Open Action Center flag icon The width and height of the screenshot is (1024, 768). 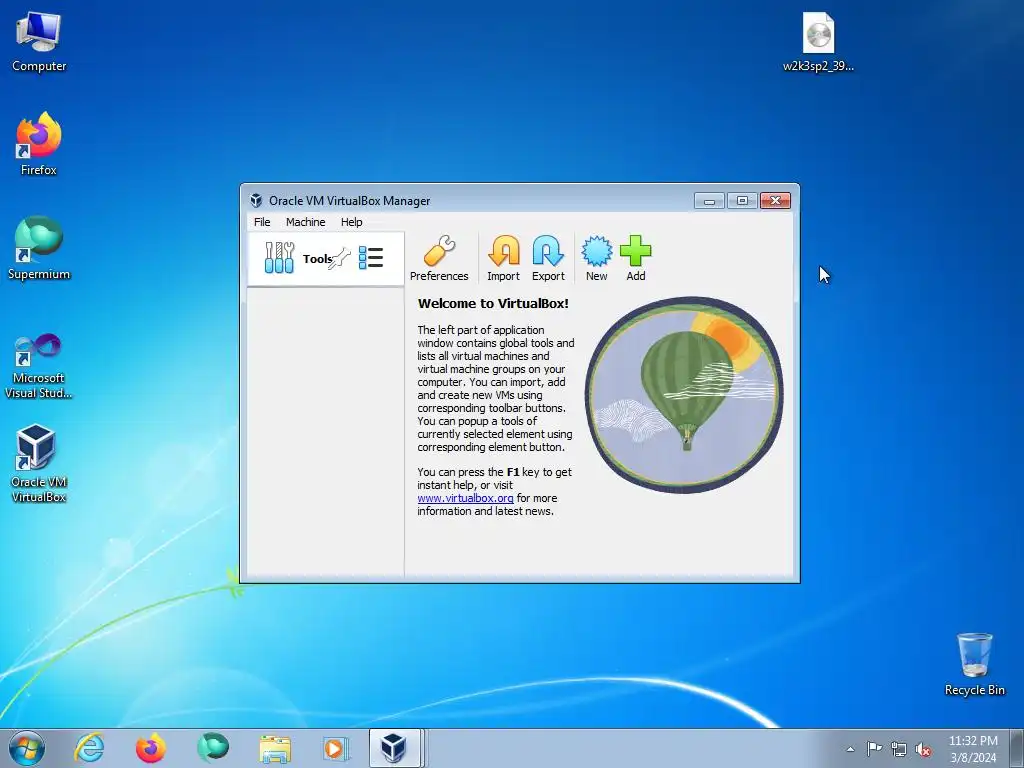coord(874,748)
